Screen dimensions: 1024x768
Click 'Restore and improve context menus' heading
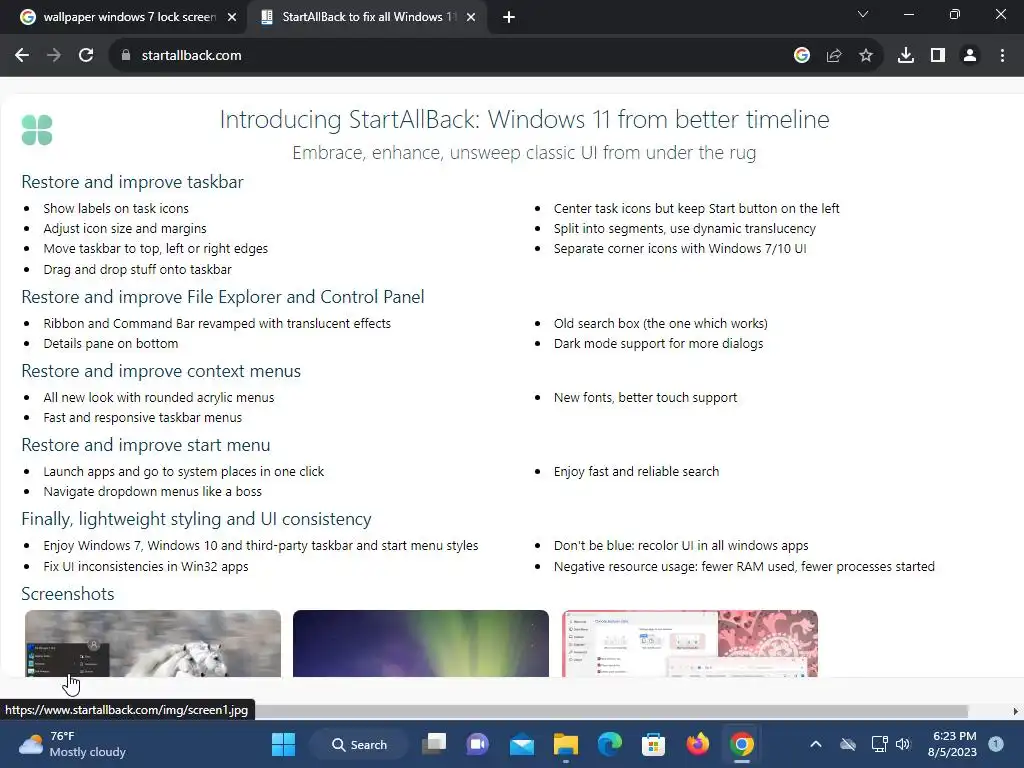(x=161, y=371)
